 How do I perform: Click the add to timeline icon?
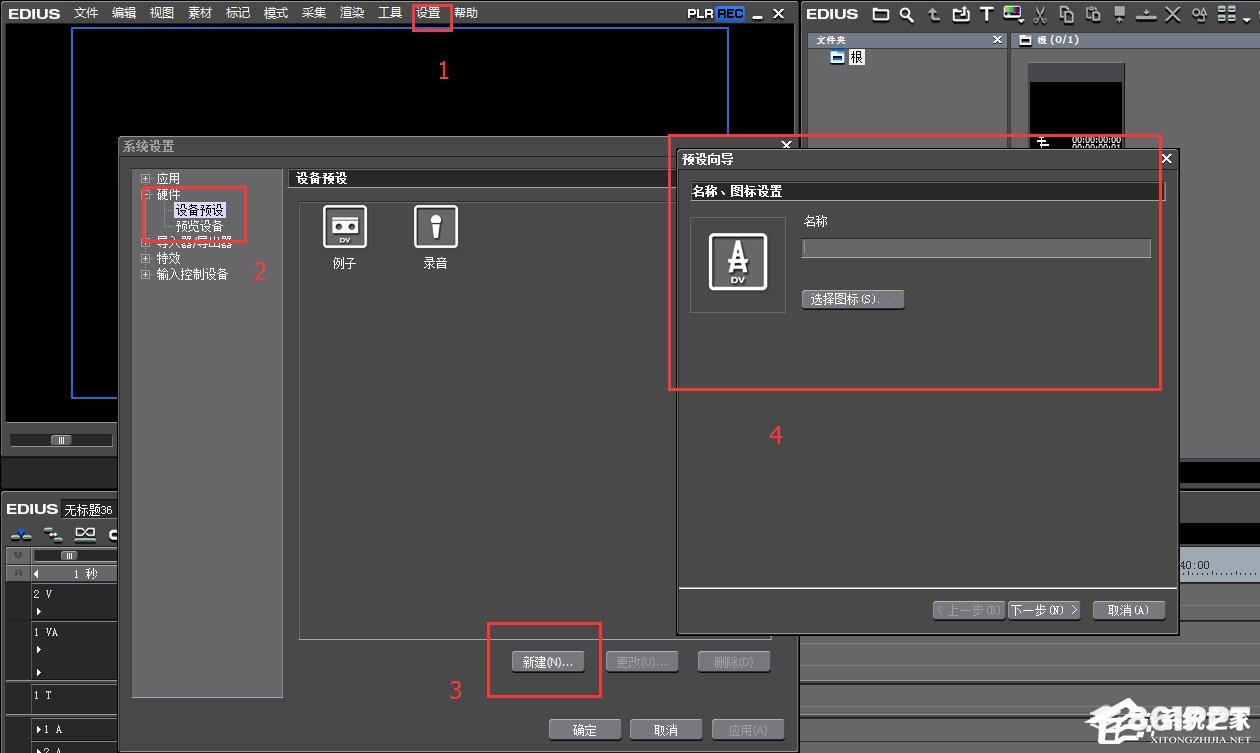(x=1147, y=14)
